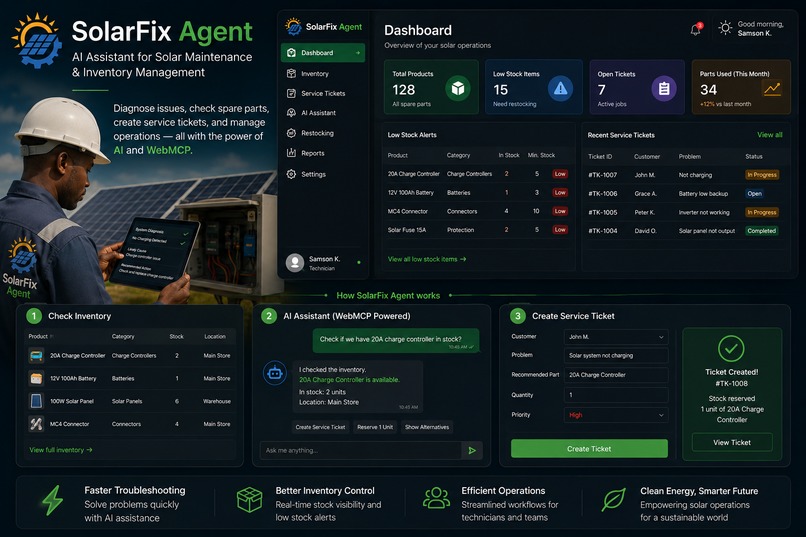806x537 pixels.
Task: Click ticket #TK-1005 ID
Action: pos(602,212)
